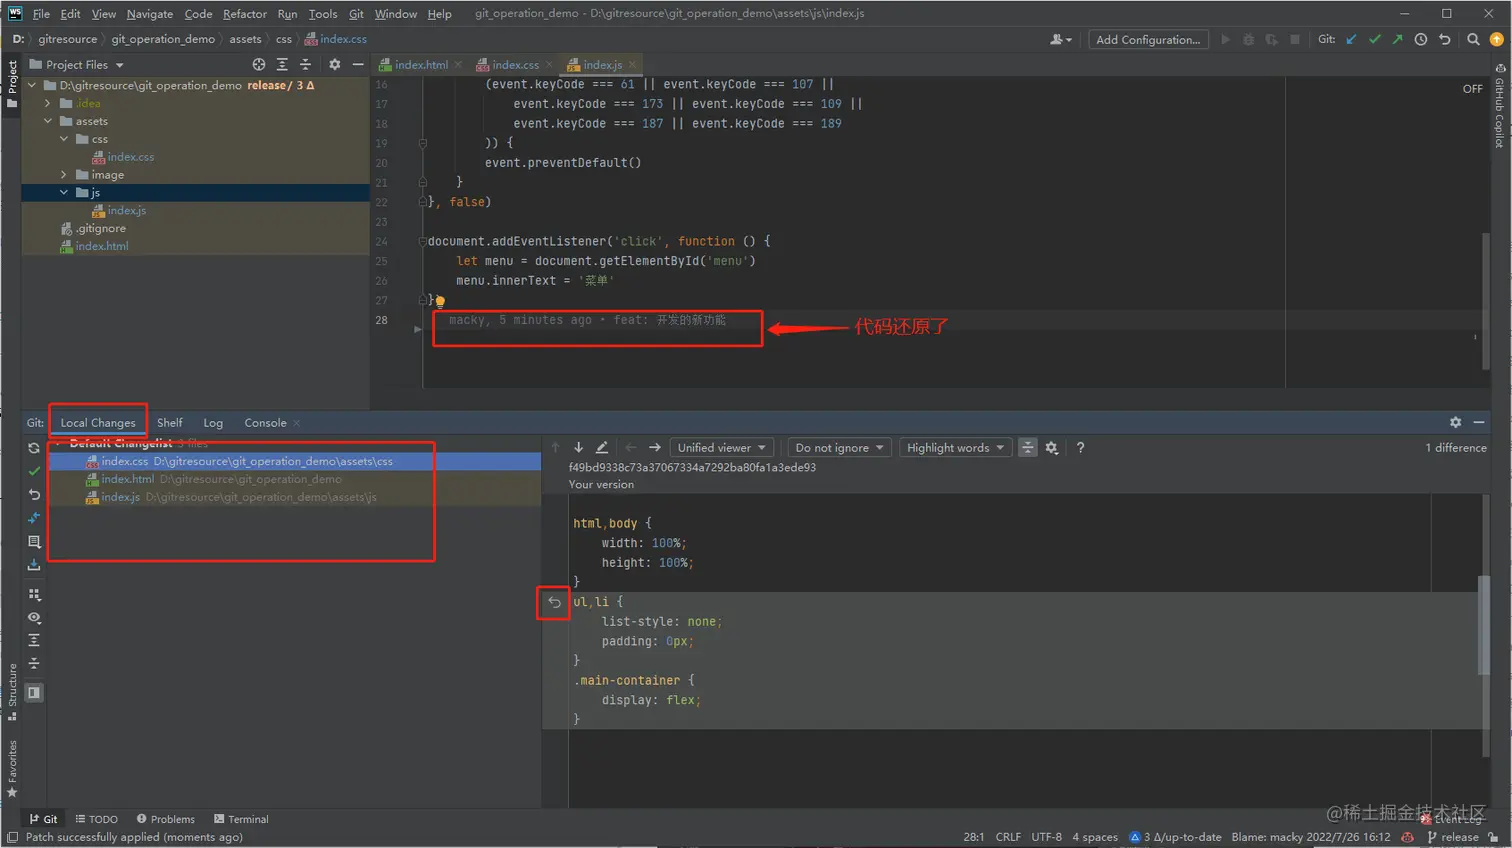Select .gitignore in project tree
The width and height of the screenshot is (1512, 848).
(x=101, y=229)
